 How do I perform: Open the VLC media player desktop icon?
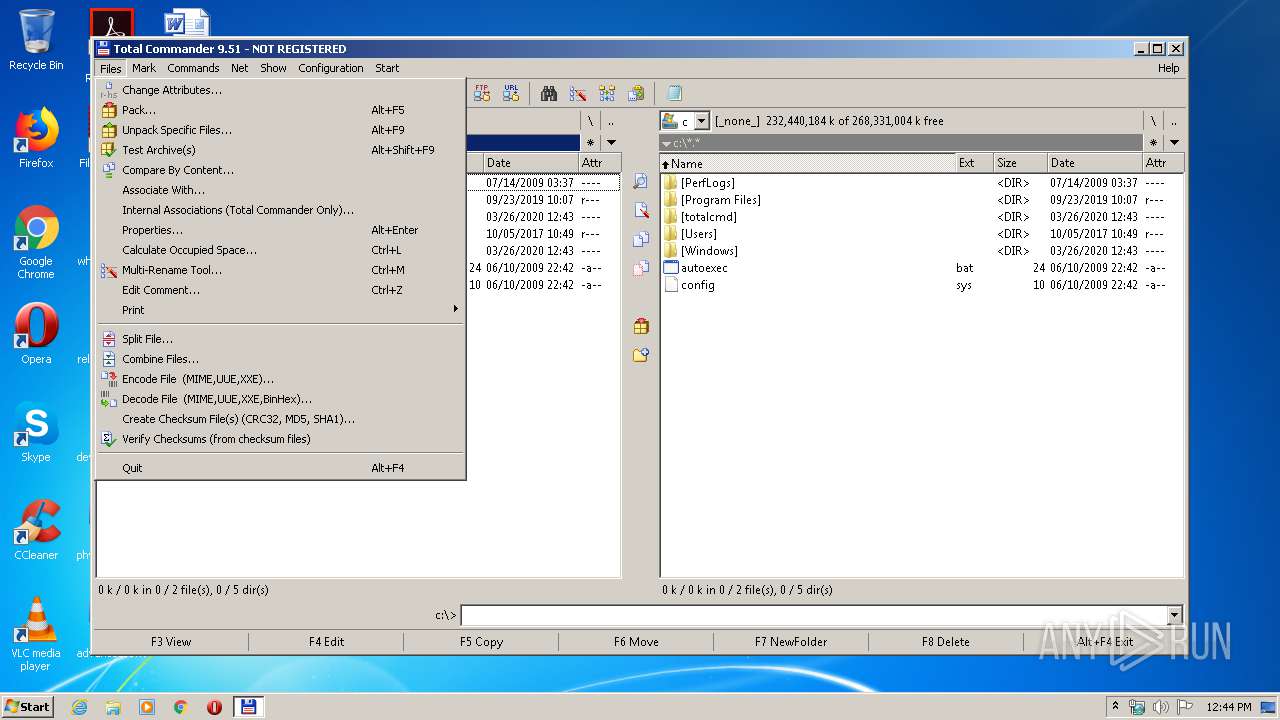click(x=36, y=634)
